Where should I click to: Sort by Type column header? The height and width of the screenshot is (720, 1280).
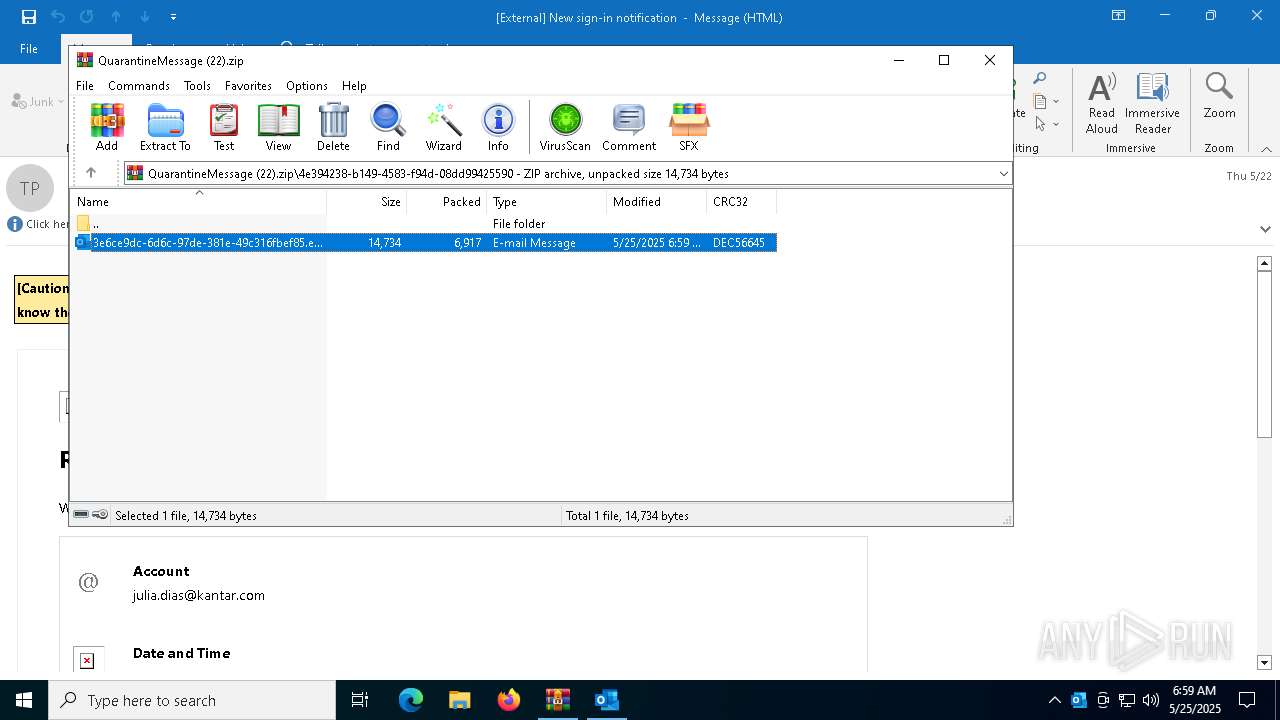pyautogui.click(x=547, y=201)
